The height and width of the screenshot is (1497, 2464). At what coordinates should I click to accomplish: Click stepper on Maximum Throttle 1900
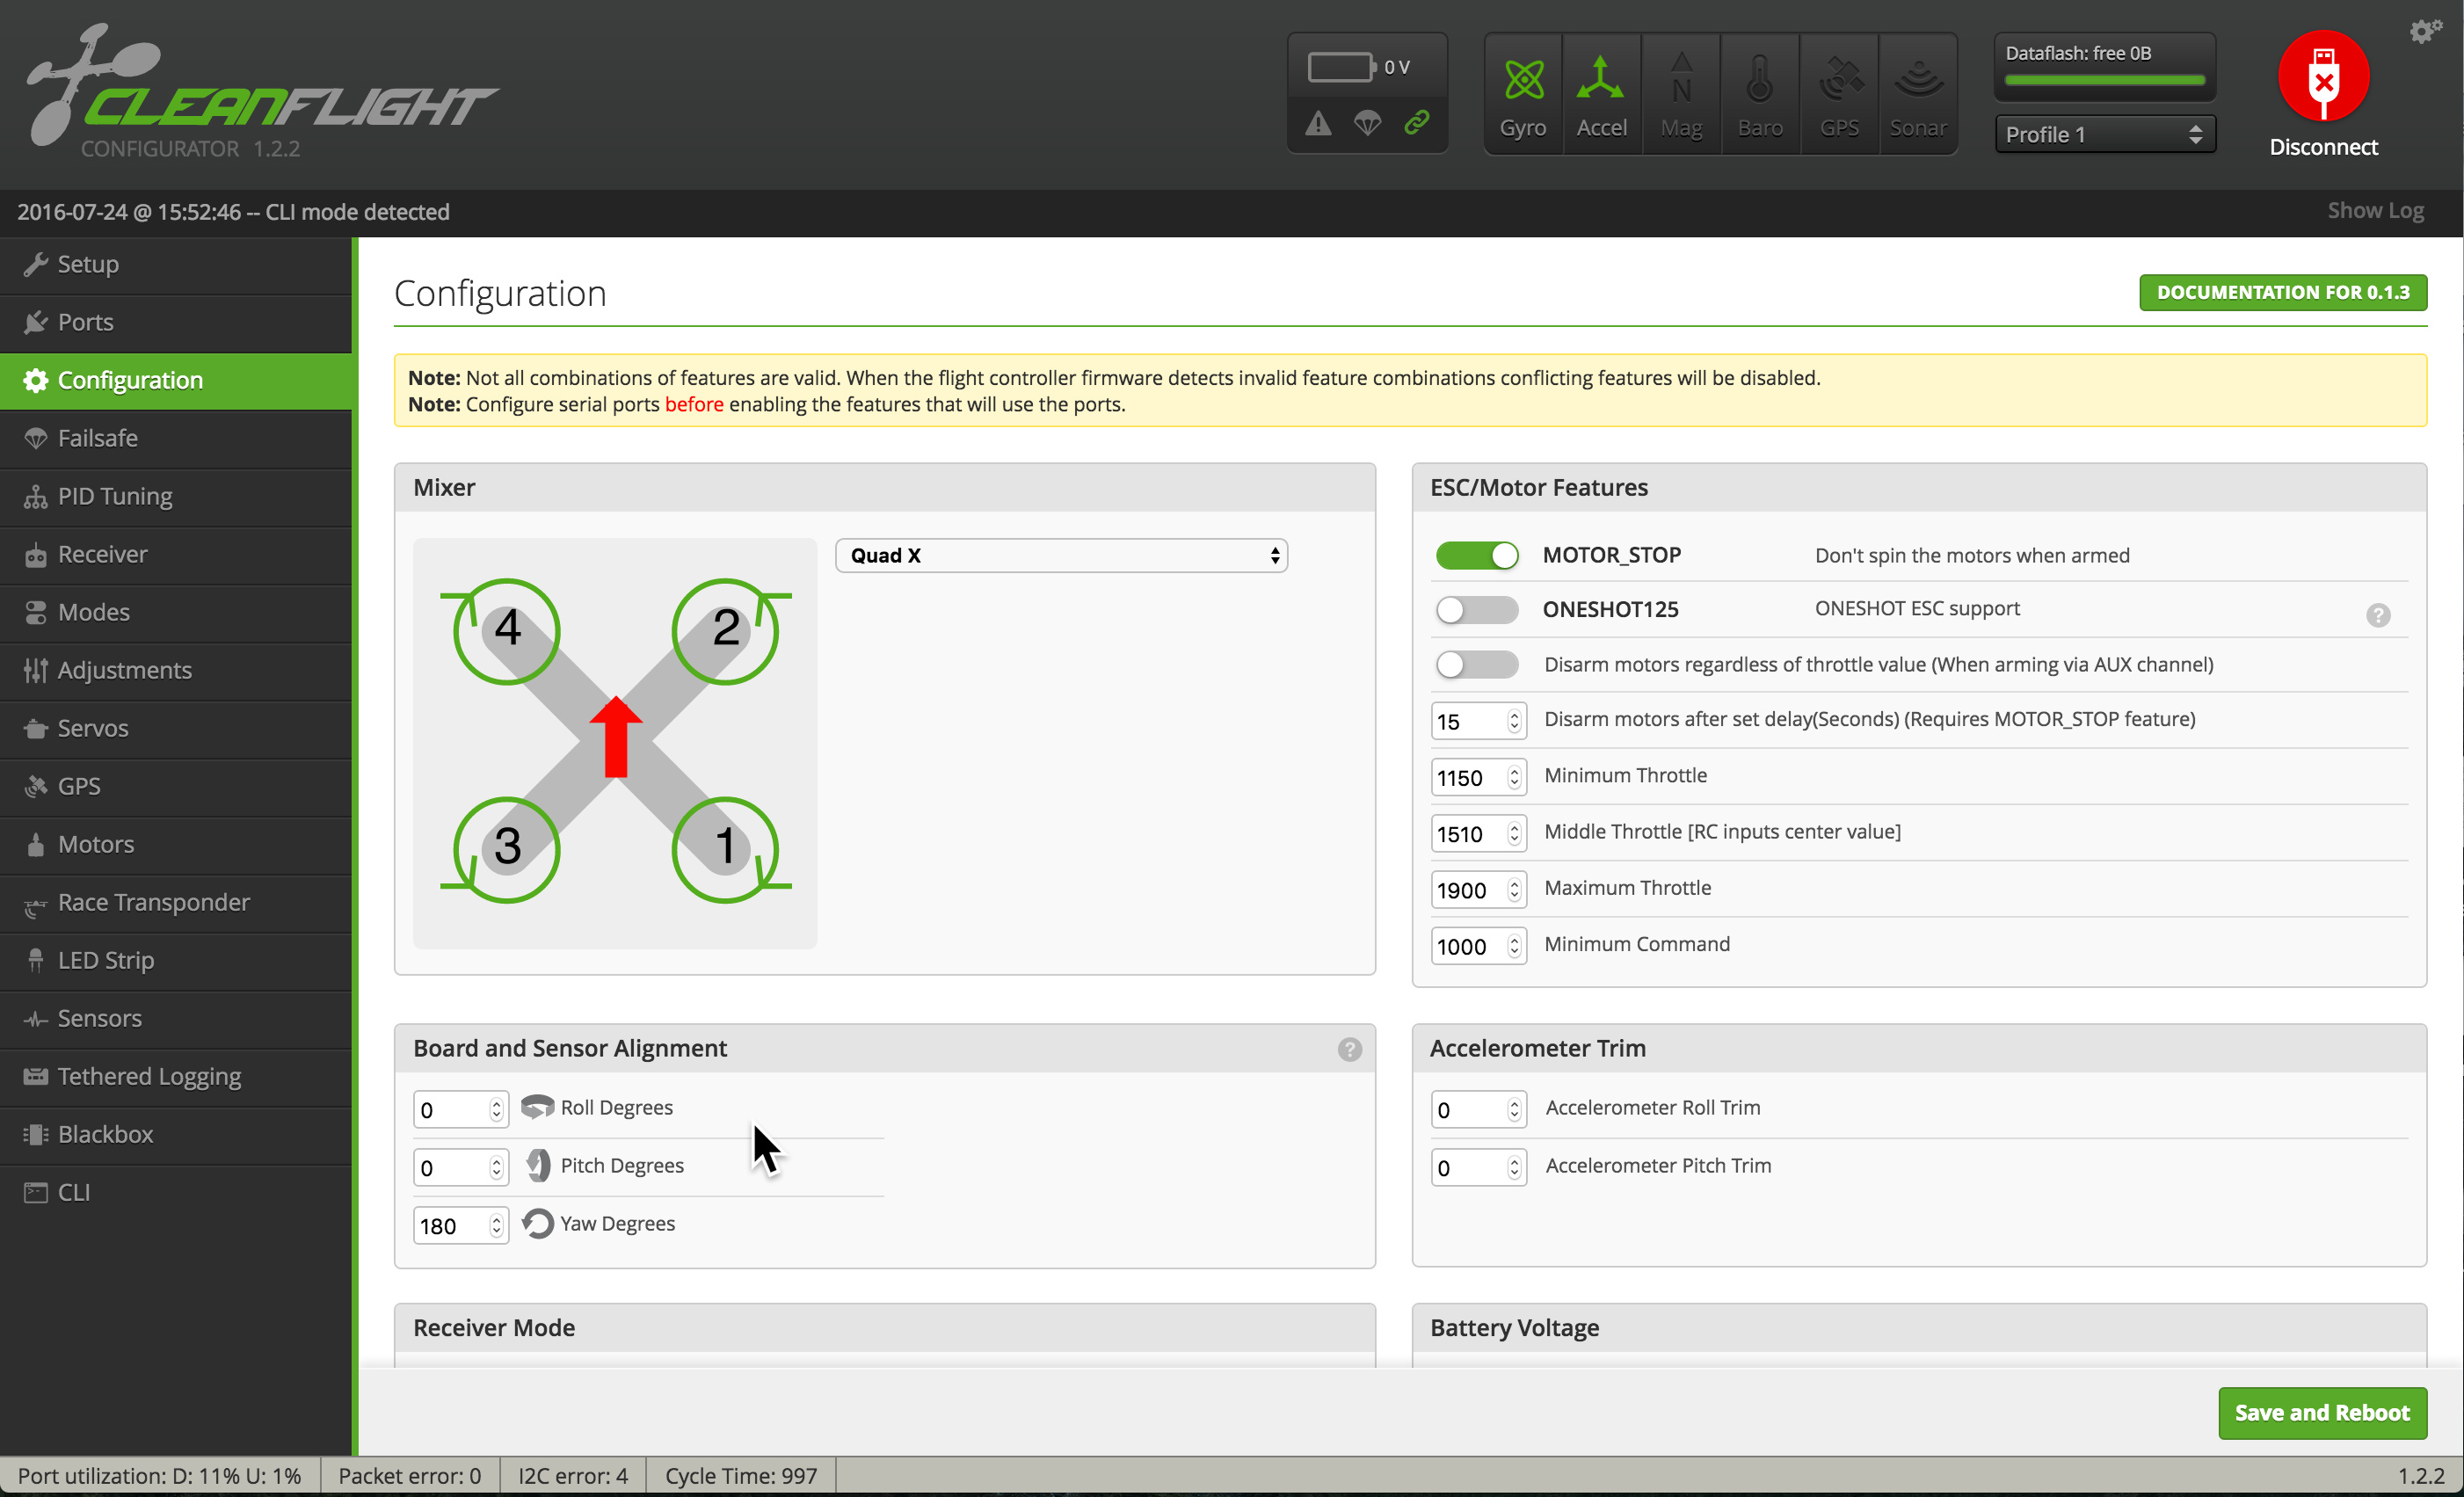click(1514, 890)
